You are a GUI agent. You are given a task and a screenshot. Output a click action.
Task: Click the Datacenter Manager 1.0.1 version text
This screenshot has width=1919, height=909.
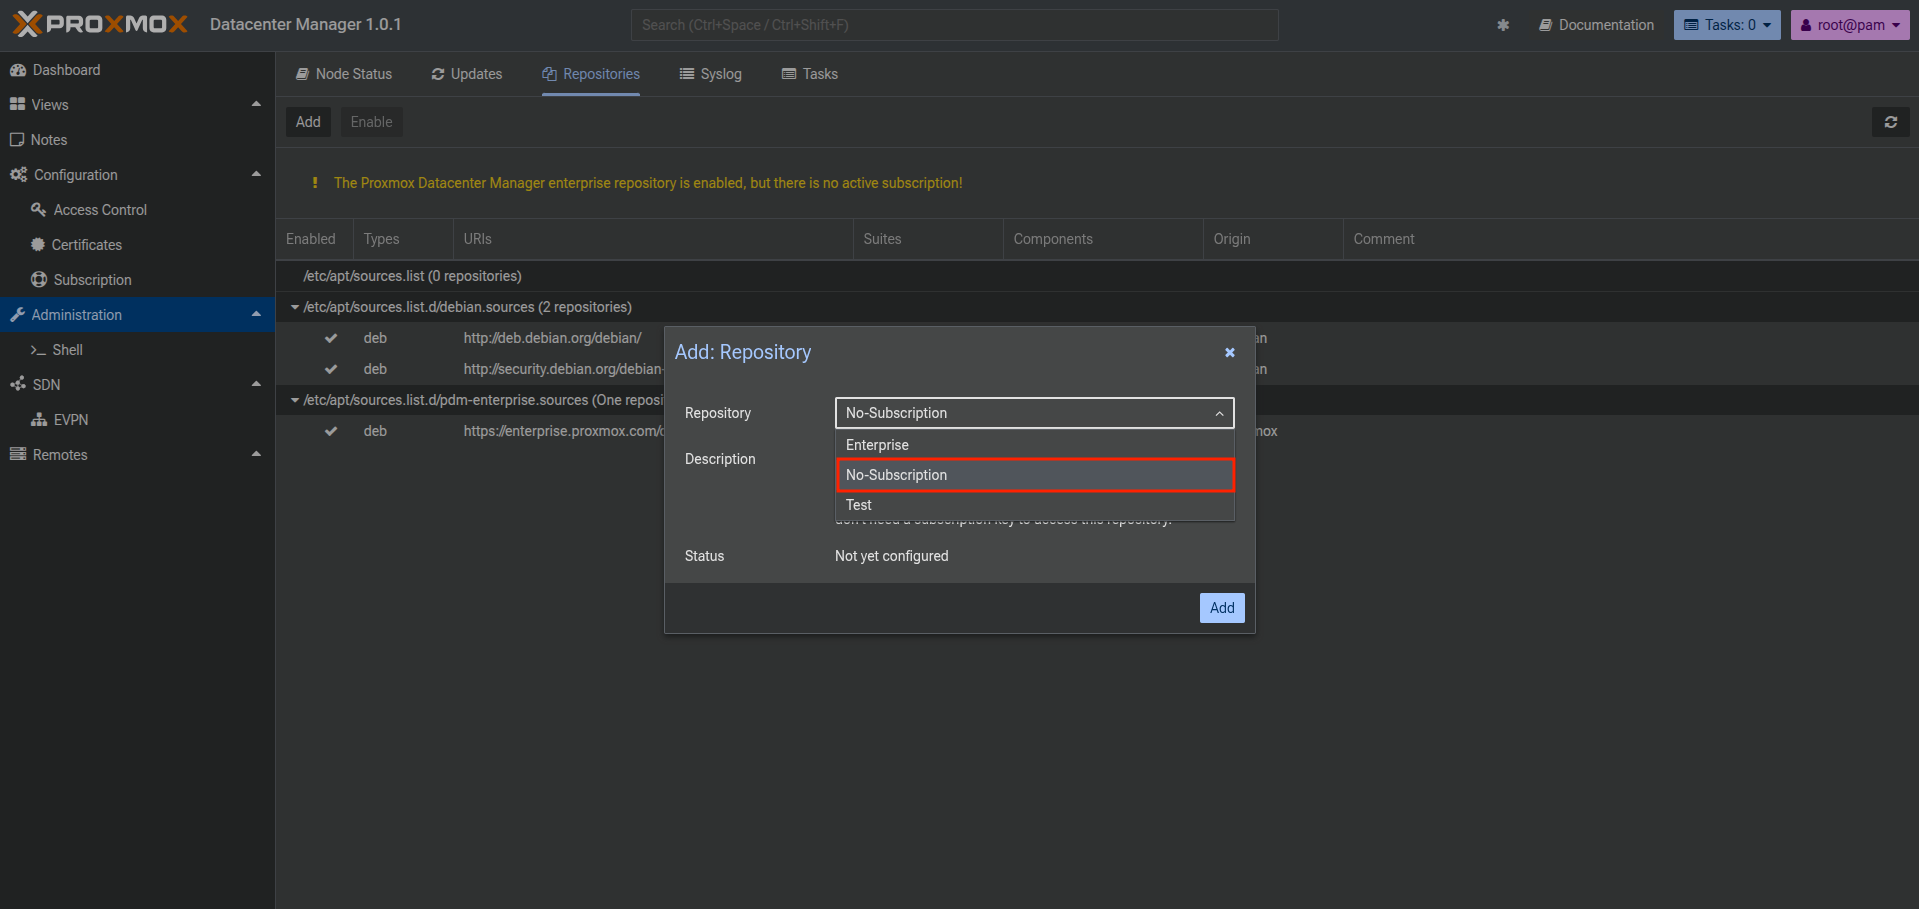pos(306,24)
